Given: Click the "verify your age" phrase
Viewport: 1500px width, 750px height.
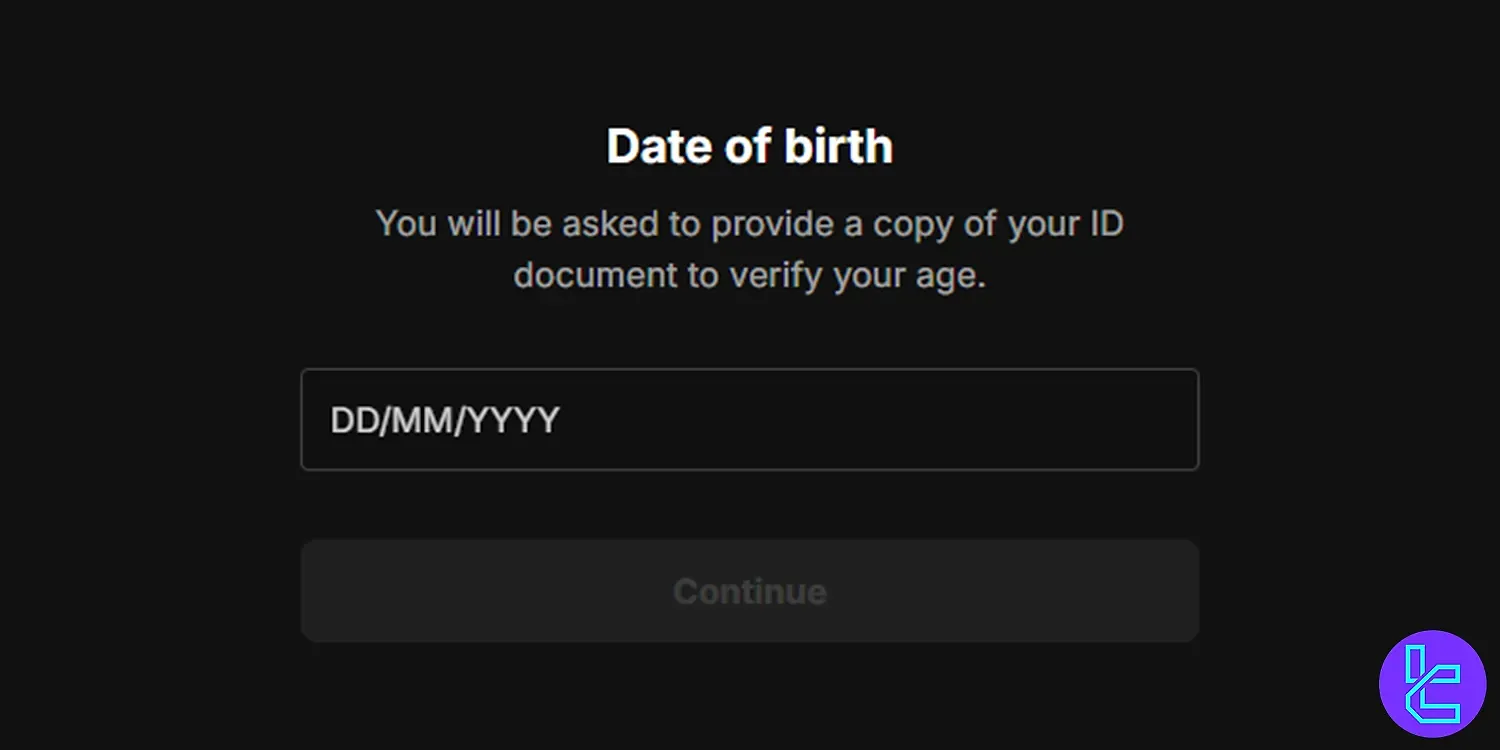Looking at the screenshot, I should pyautogui.click(x=857, y=275).
